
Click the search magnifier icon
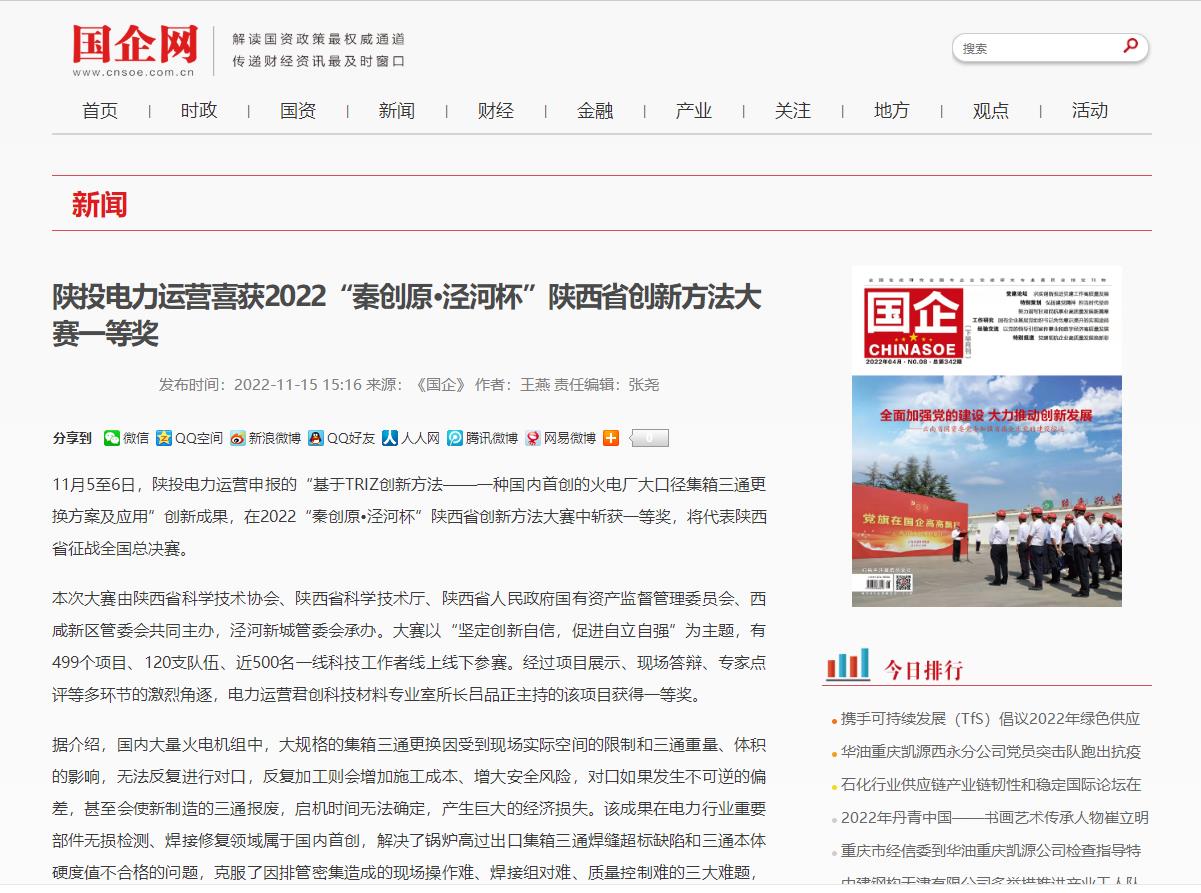tap(1130, 46)
